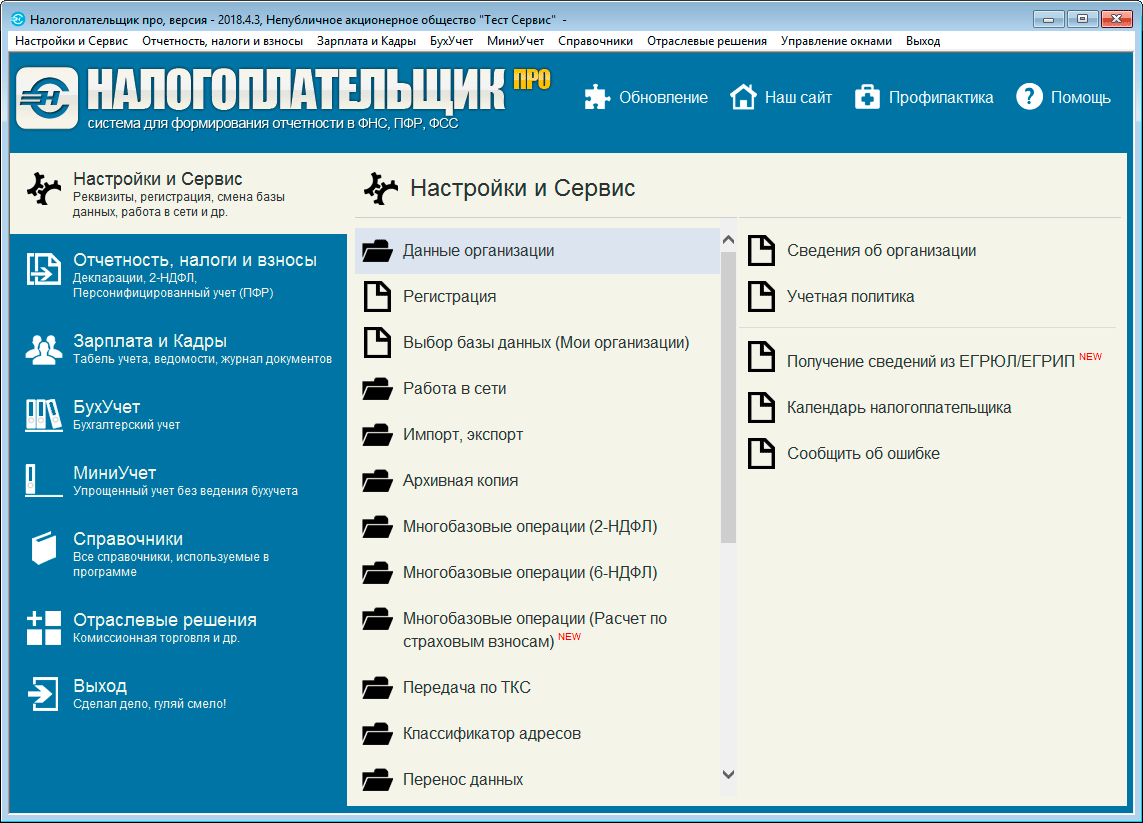Click the Справочники sidebar title
Viewport: 1143px width, 823px height.
(128, 539)
